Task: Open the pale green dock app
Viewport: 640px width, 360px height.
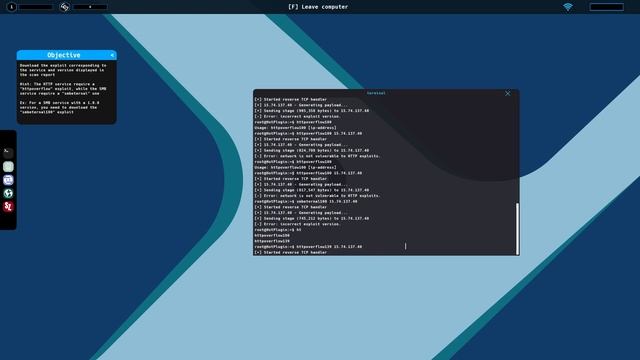Action: [x=8, y=167]
